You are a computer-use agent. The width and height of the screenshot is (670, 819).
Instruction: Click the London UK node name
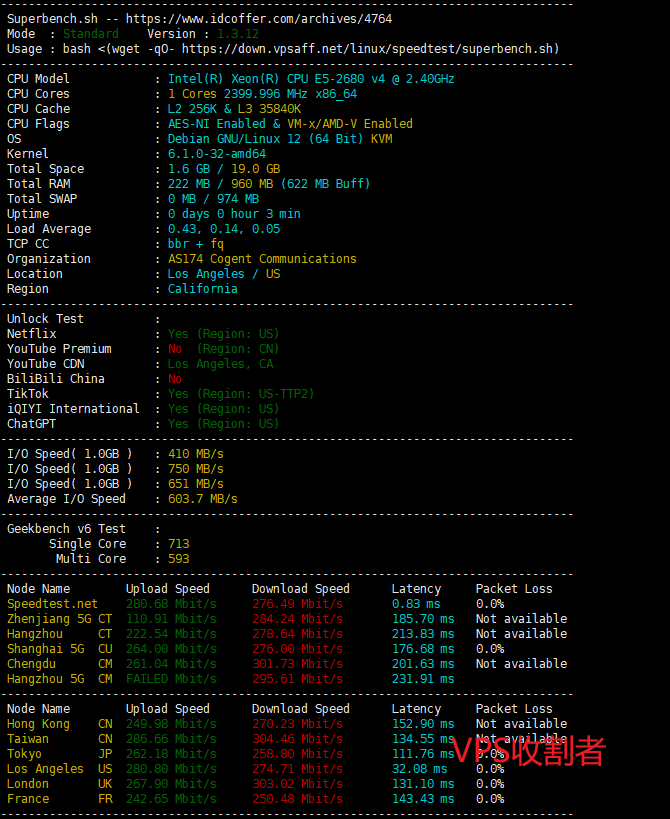(x=28, y=784)
